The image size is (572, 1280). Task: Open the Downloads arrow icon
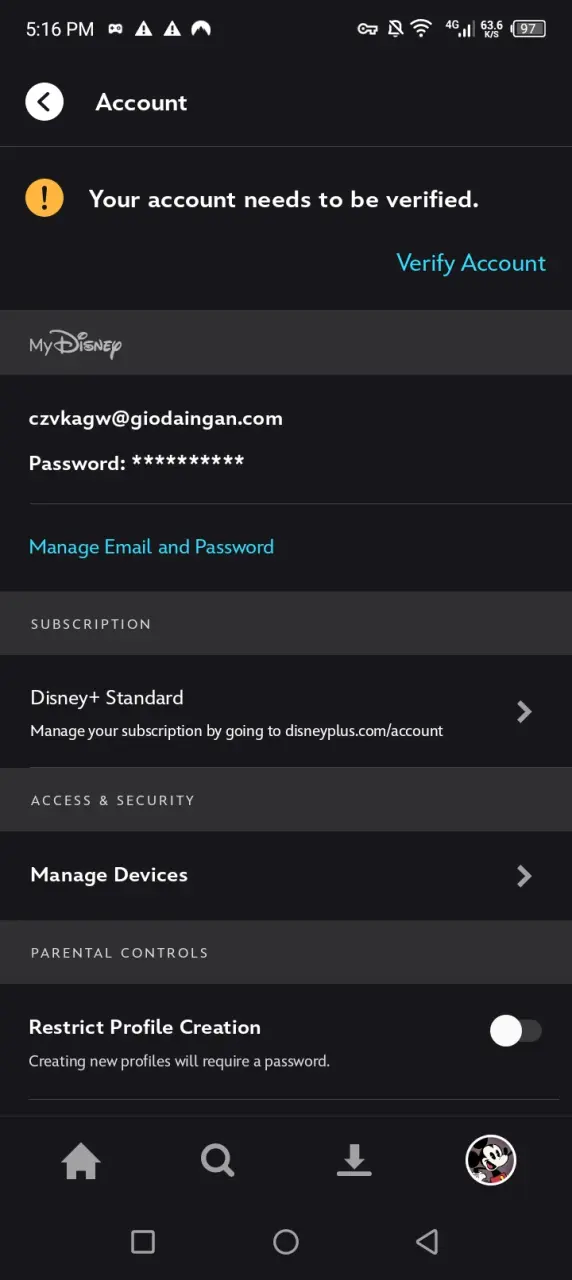354,1161
